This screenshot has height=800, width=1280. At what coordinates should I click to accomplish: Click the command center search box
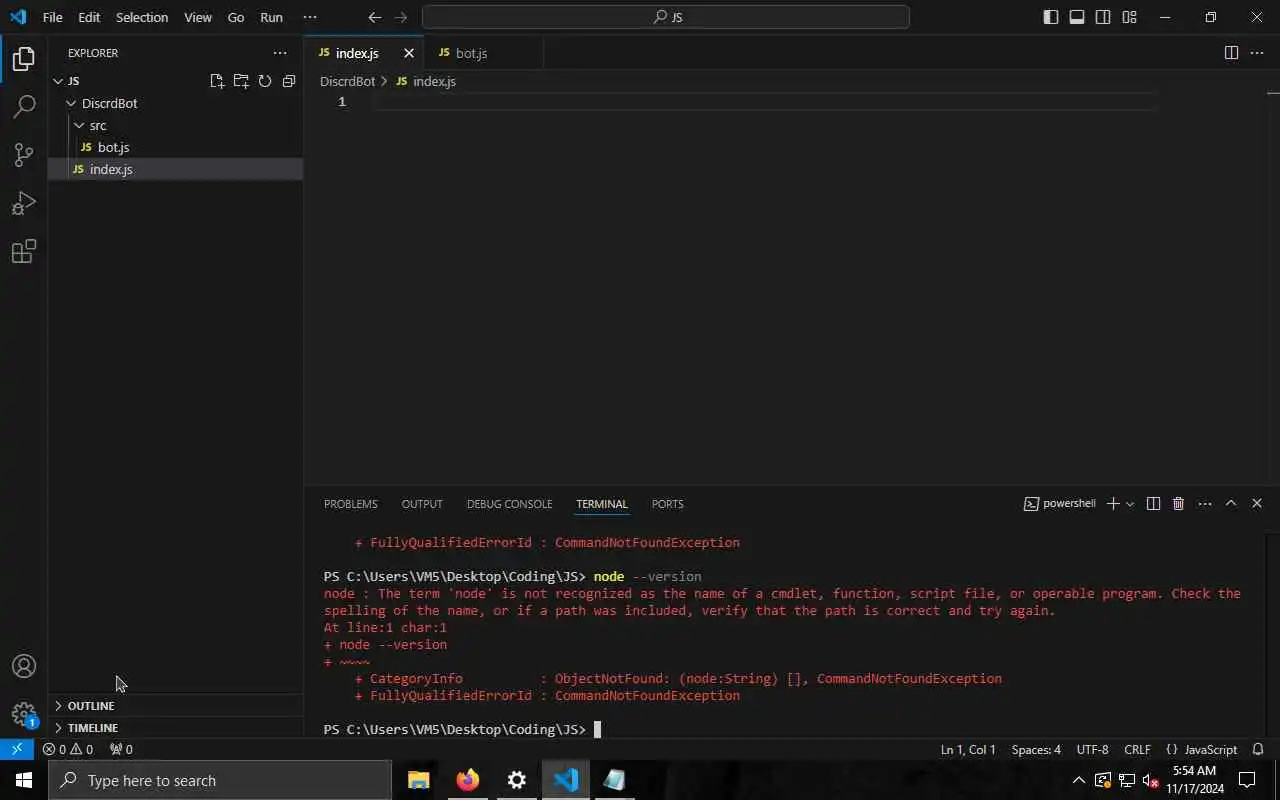666,17
